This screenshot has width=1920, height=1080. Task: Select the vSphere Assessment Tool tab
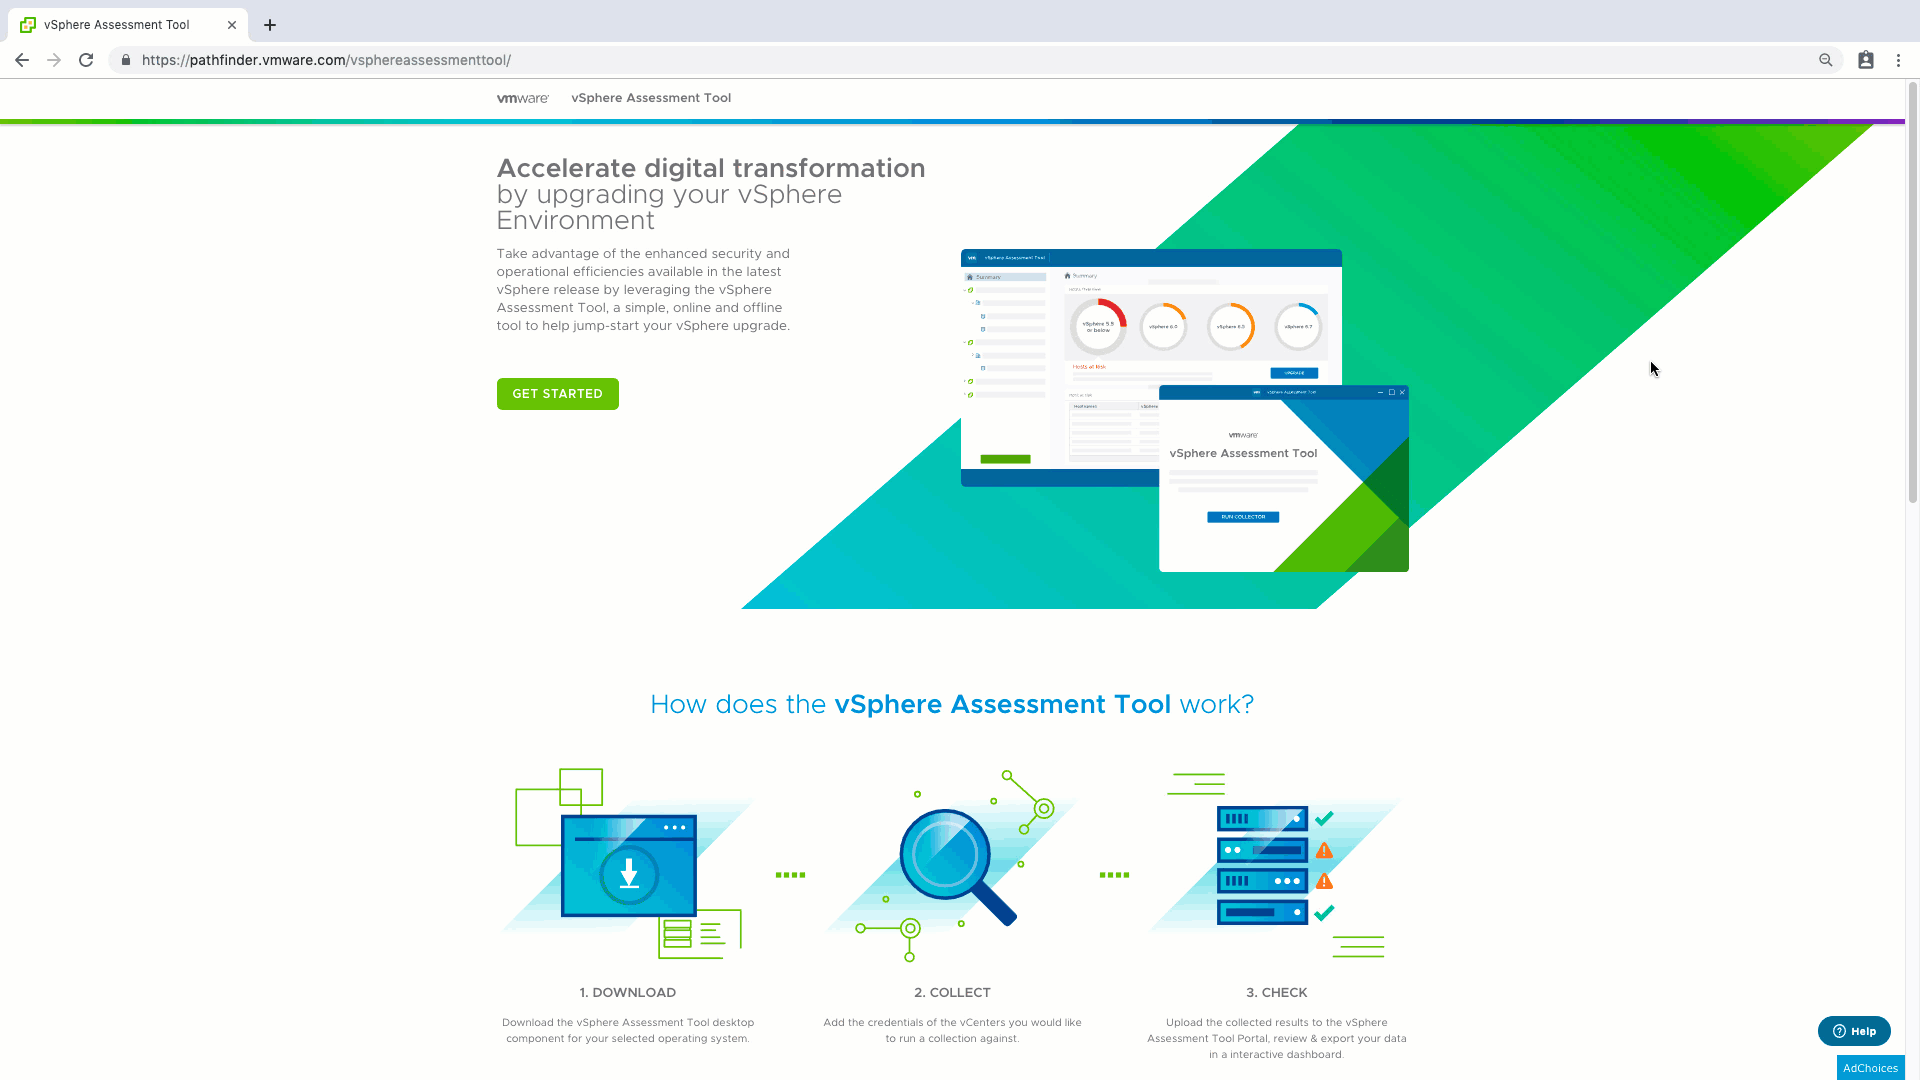pyautogui.click(x=117, y=25)
